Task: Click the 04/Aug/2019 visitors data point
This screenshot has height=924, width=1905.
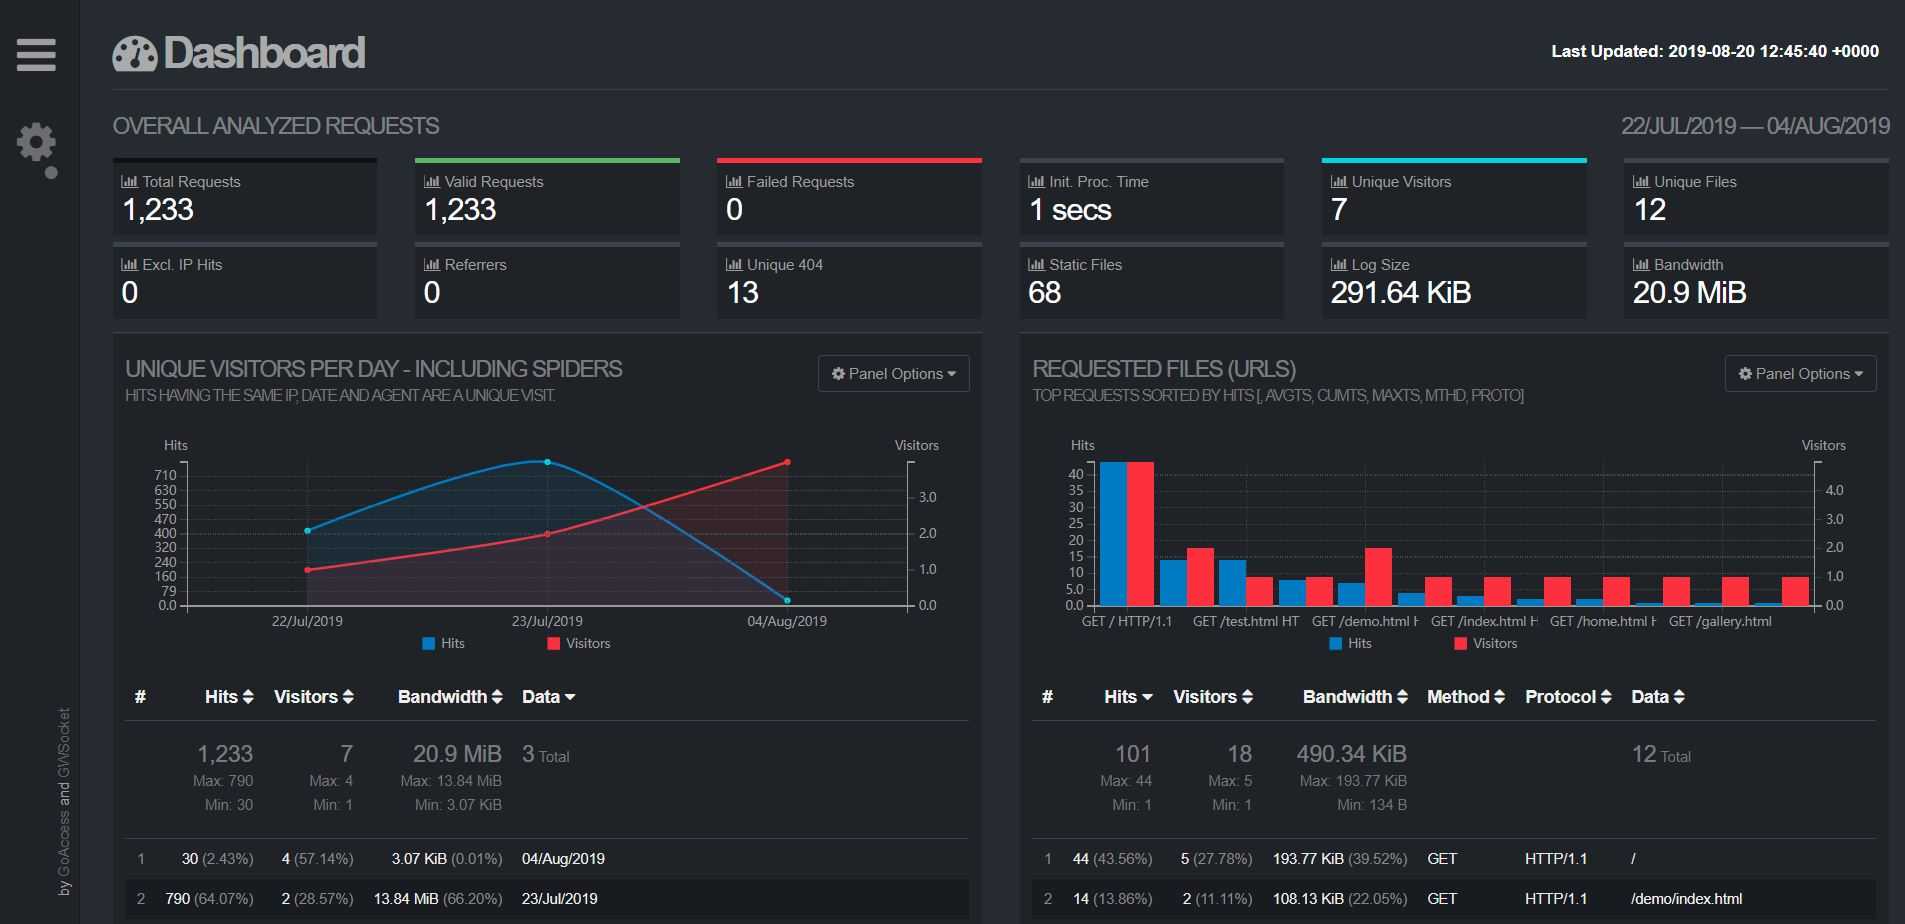Action: pos(787,462)
